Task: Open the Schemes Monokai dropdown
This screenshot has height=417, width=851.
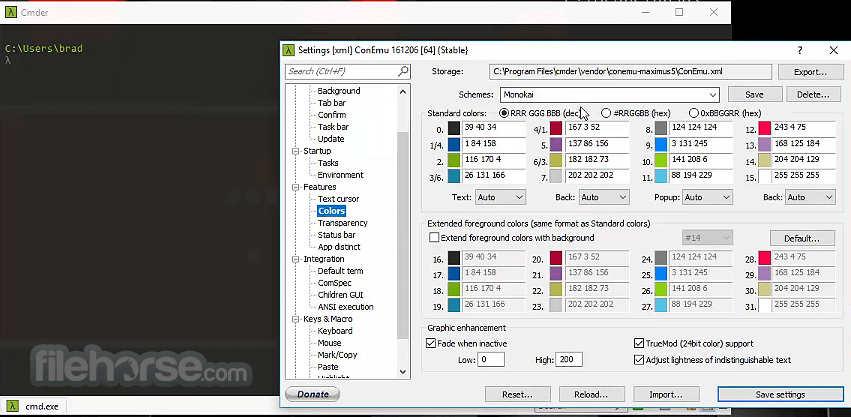Action: pyautogui.click(x=609, y=95)
